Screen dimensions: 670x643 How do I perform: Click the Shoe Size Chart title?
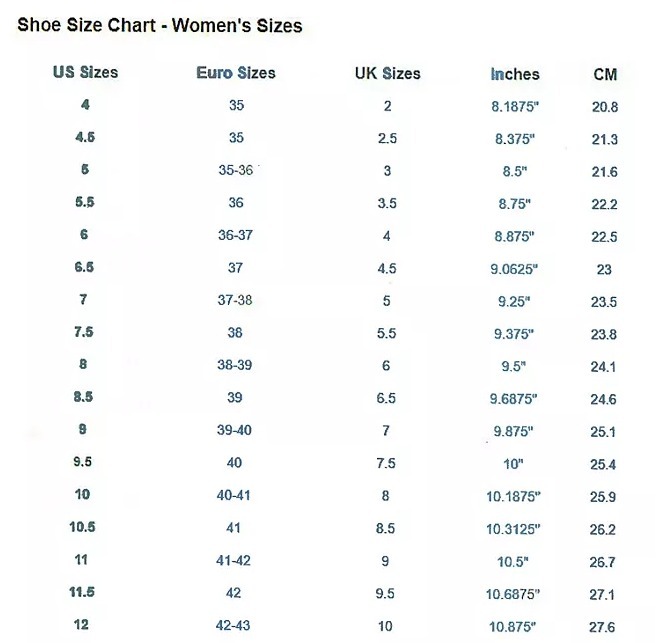coord(160,25)
